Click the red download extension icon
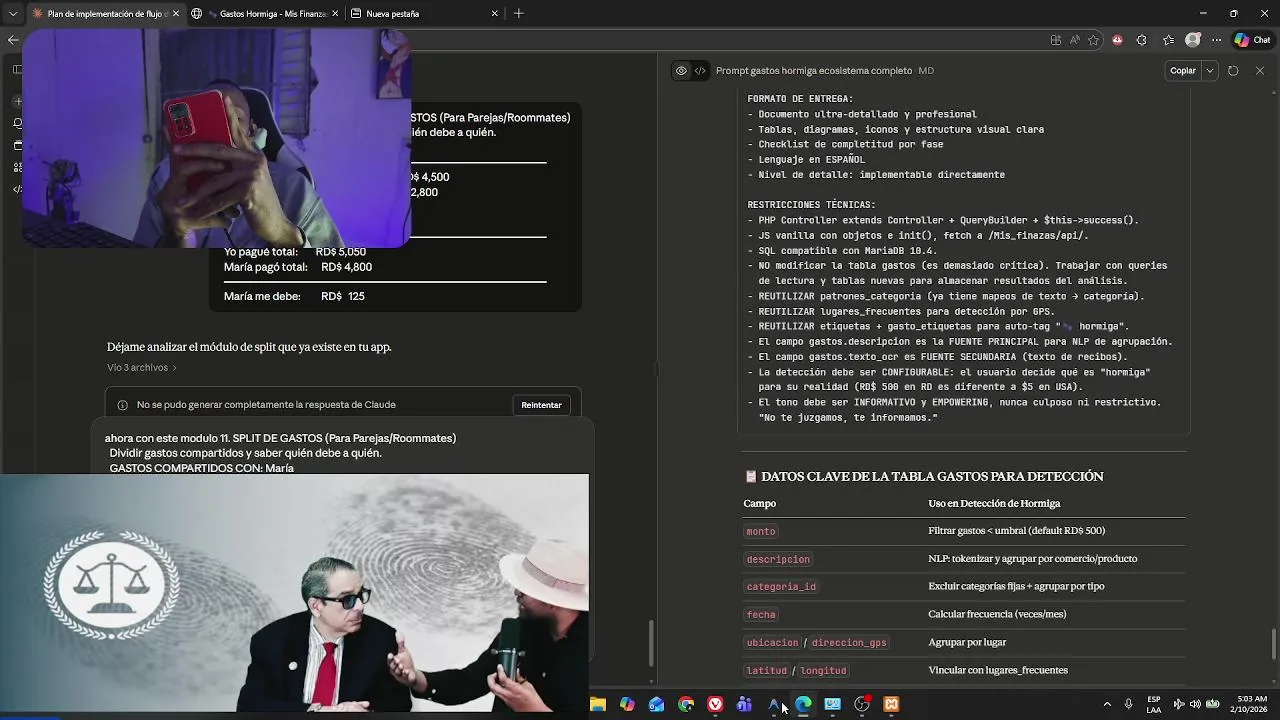 (1117, 40)
